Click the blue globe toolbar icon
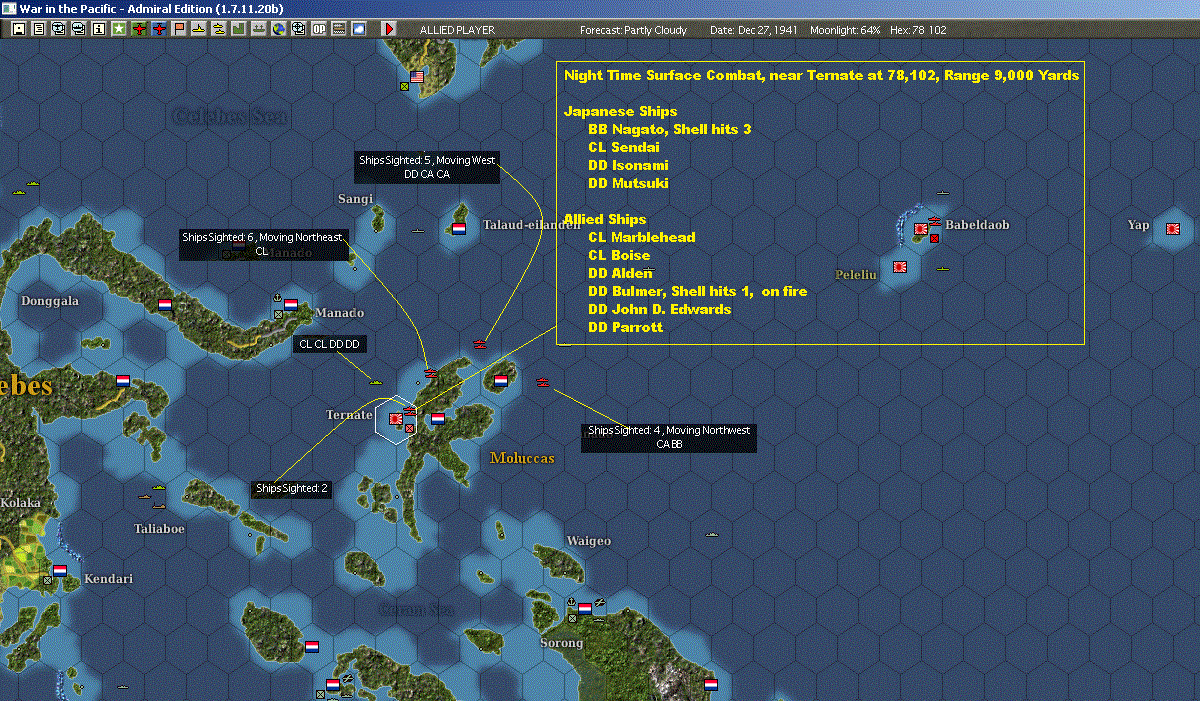The width and height of the screenshot is (1200, 701). (x=278, y=29)
